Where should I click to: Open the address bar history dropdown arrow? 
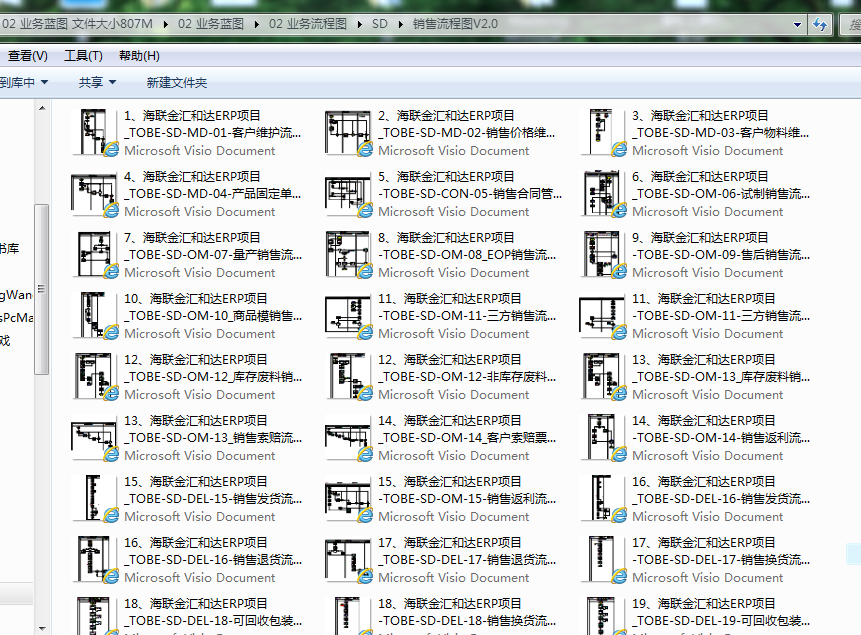coord(797,24)
